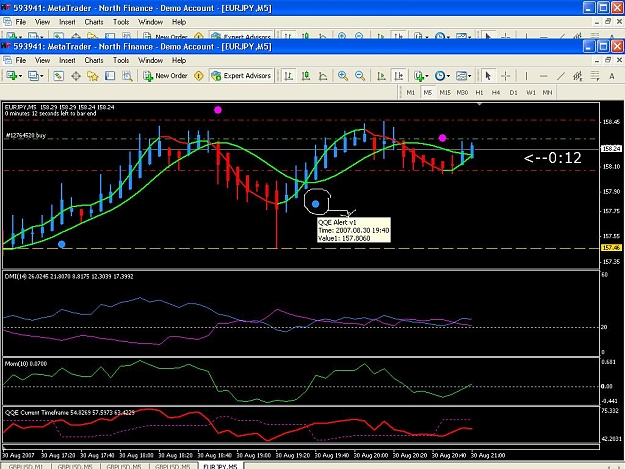The height and width of the screenshot is (469, 625).
Task: Expand the Periods clock dropdown
Action: [448, 76]
